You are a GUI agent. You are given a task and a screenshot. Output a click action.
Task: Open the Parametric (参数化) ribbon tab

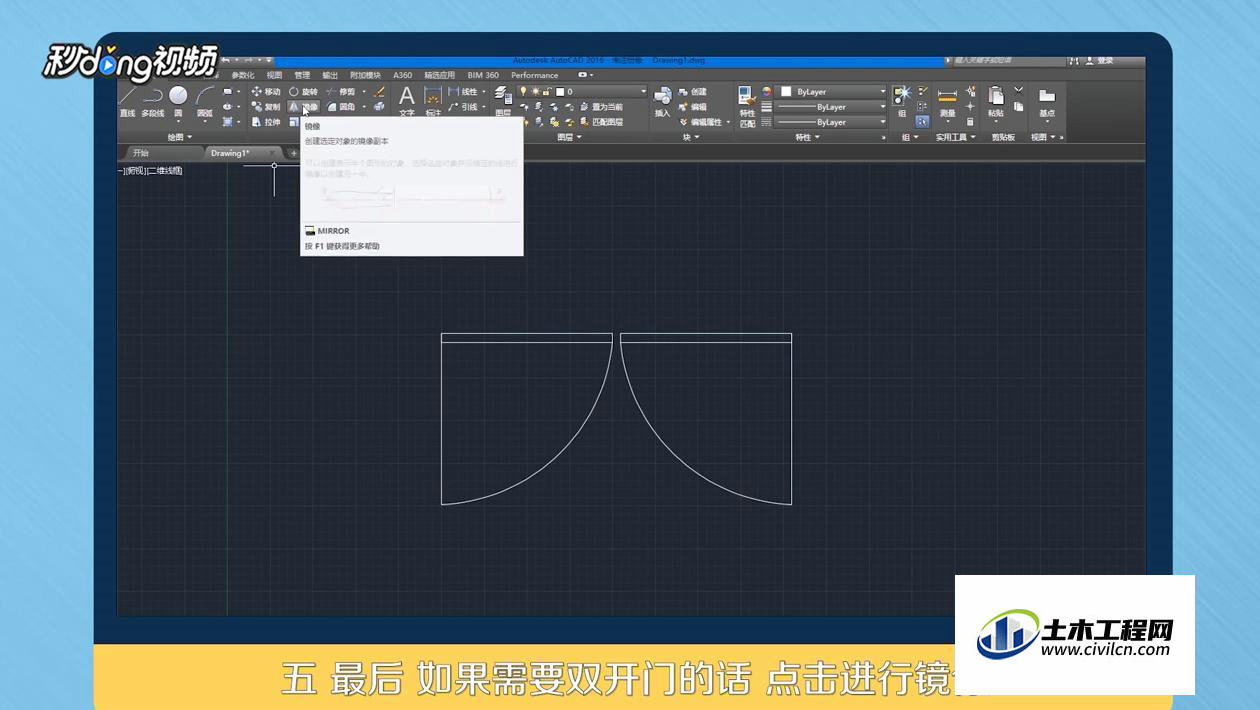tap(243, 75)
